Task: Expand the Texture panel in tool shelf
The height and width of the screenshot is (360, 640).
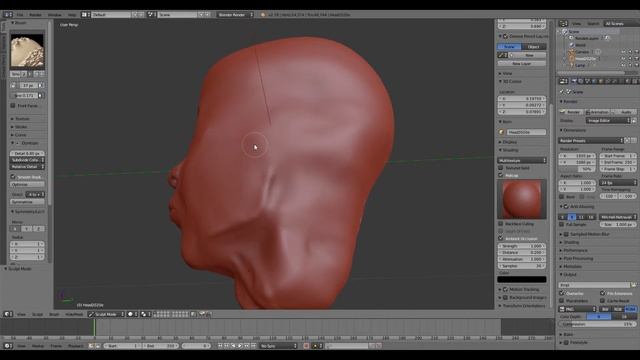Action: tap(22, 119)
